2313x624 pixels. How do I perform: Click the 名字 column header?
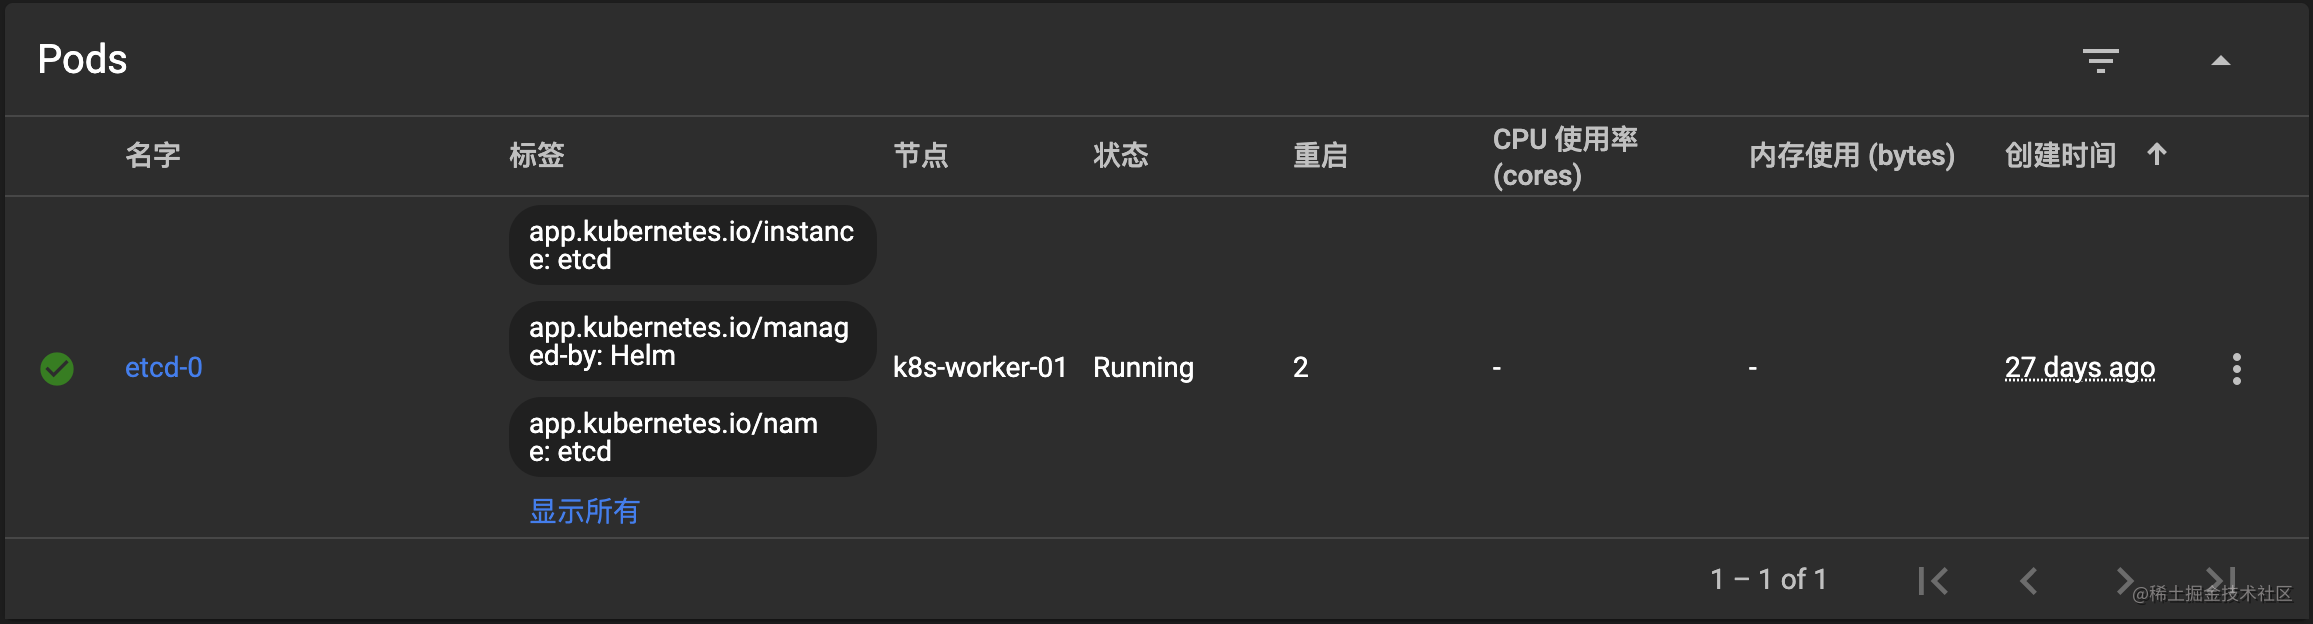tap(153, 155)
